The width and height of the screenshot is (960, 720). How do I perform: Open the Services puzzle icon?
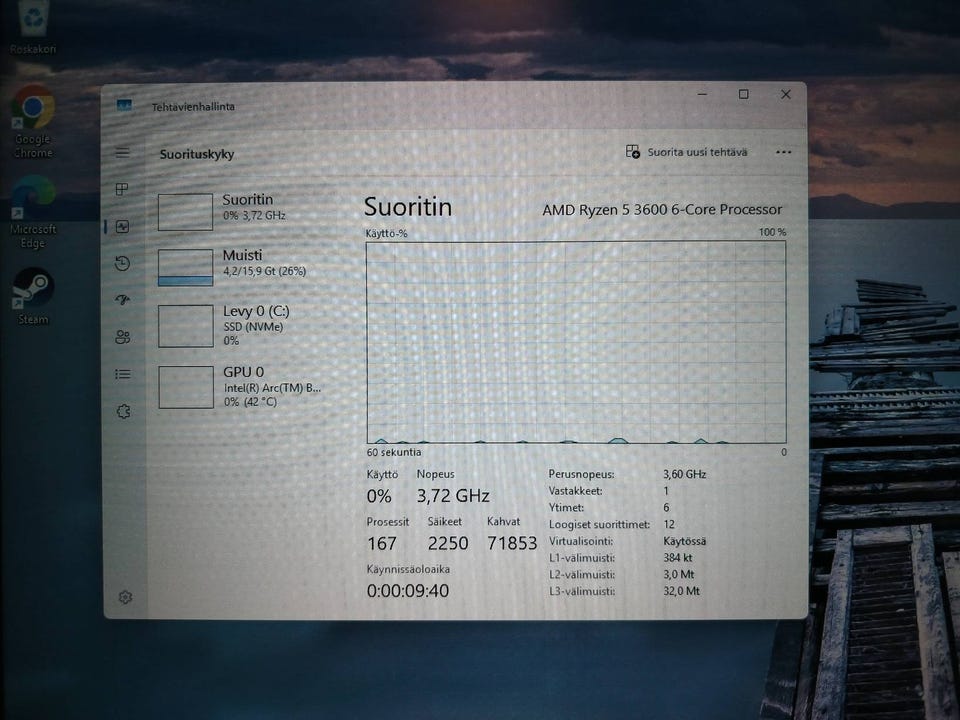[123, 411]
